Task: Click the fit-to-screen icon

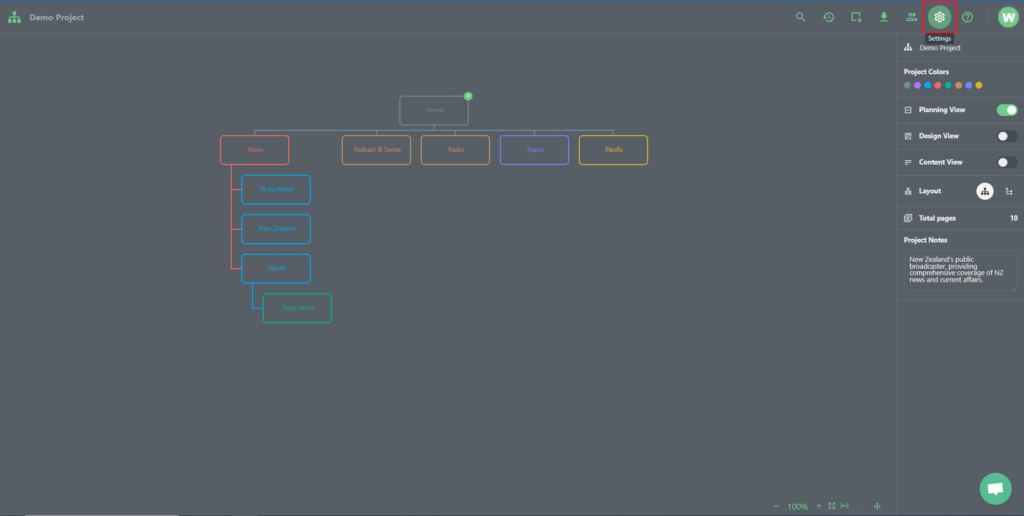Action: click(x=831, y=506)
